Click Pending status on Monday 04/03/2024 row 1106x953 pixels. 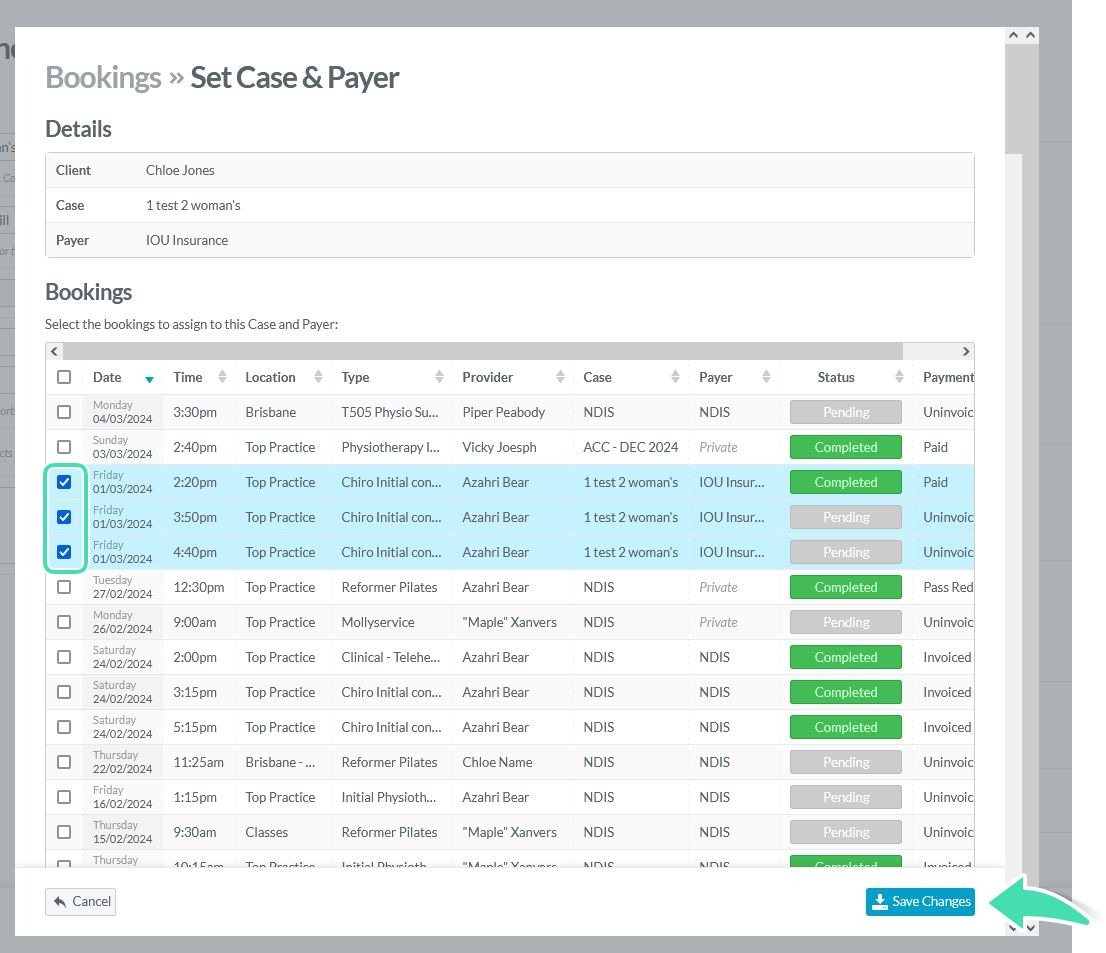pos(846,412)
